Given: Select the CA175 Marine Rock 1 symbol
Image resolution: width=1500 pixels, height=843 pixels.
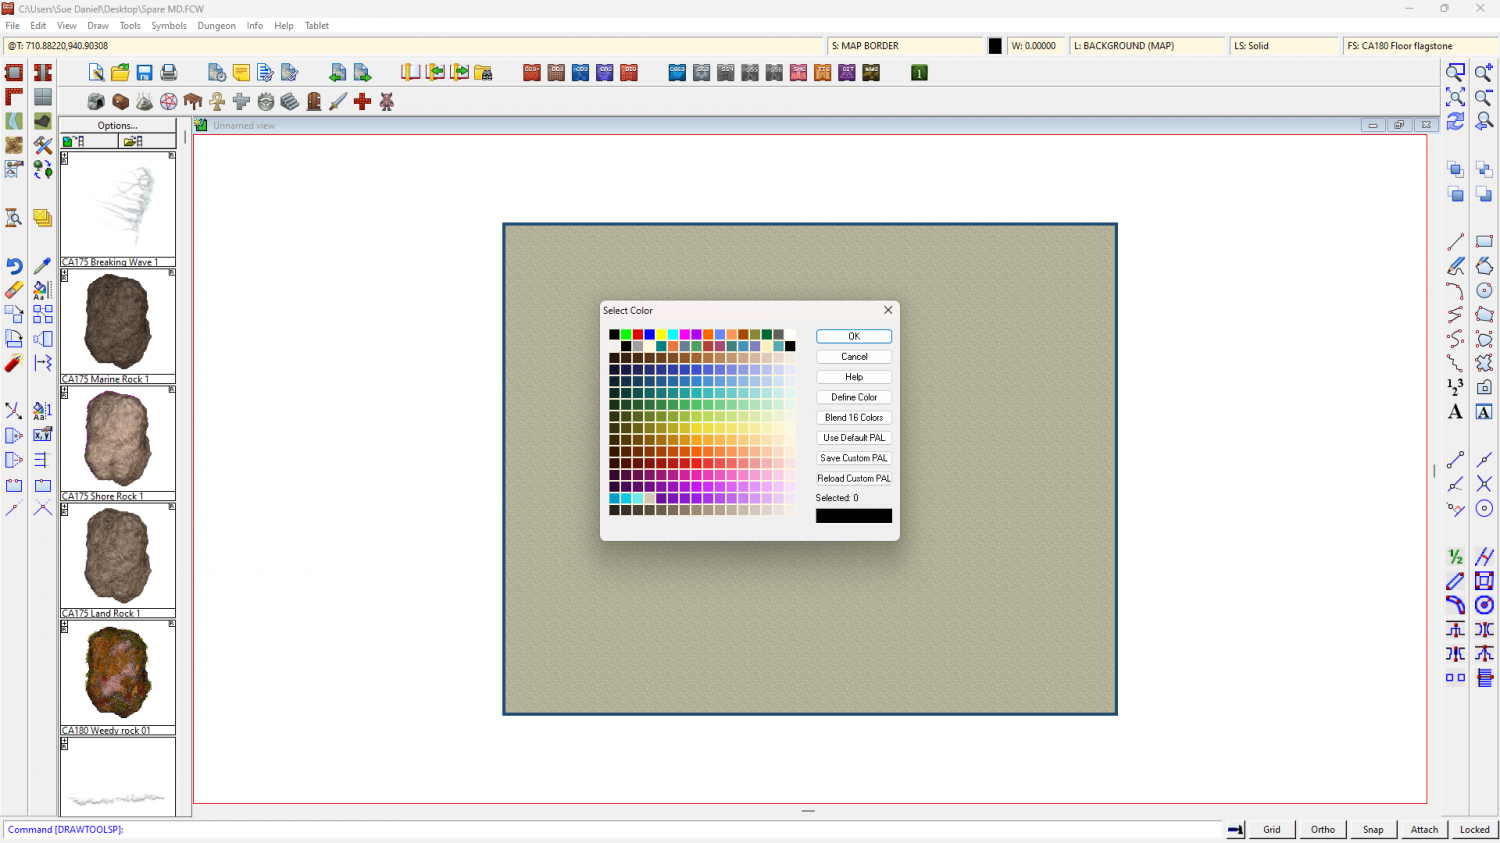Looking at the screenshot, I should point(118,326).
